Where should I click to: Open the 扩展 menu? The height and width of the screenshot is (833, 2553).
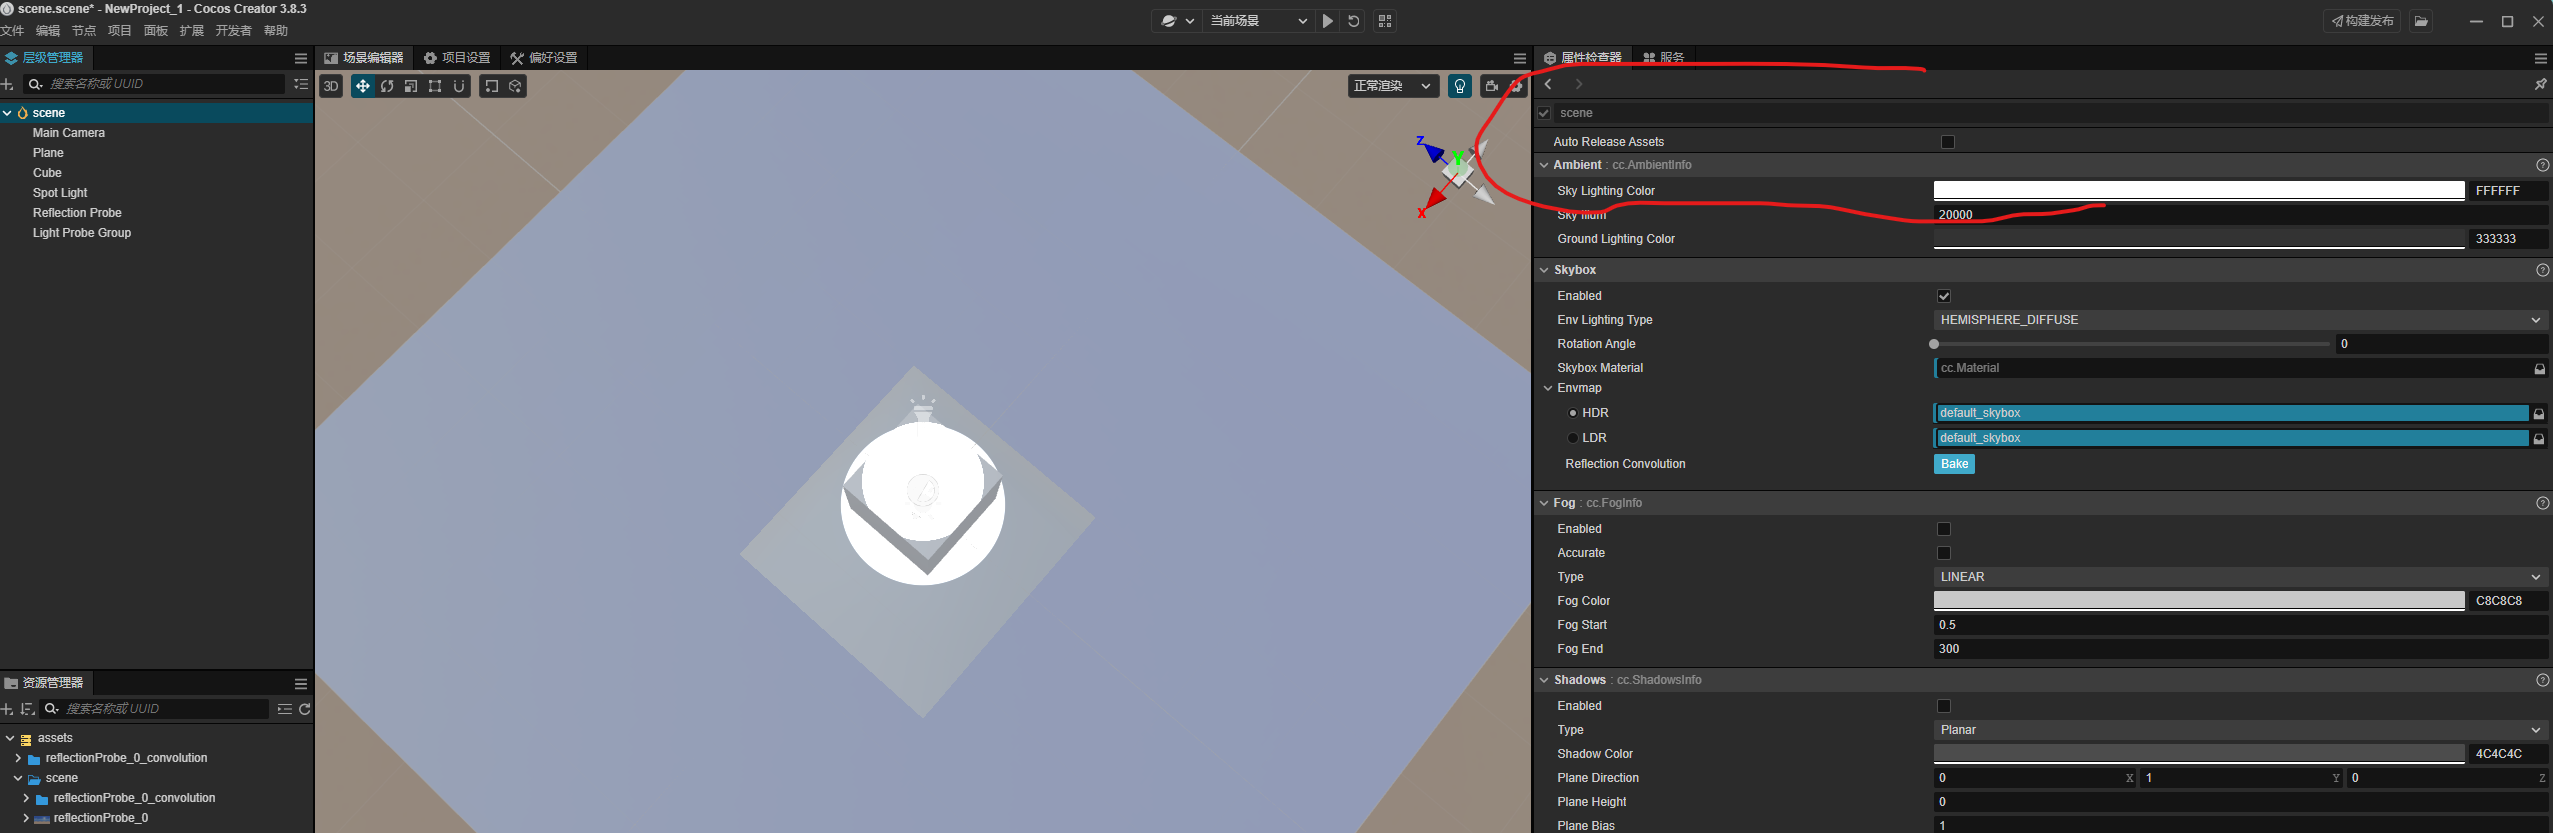pos(192,31)
